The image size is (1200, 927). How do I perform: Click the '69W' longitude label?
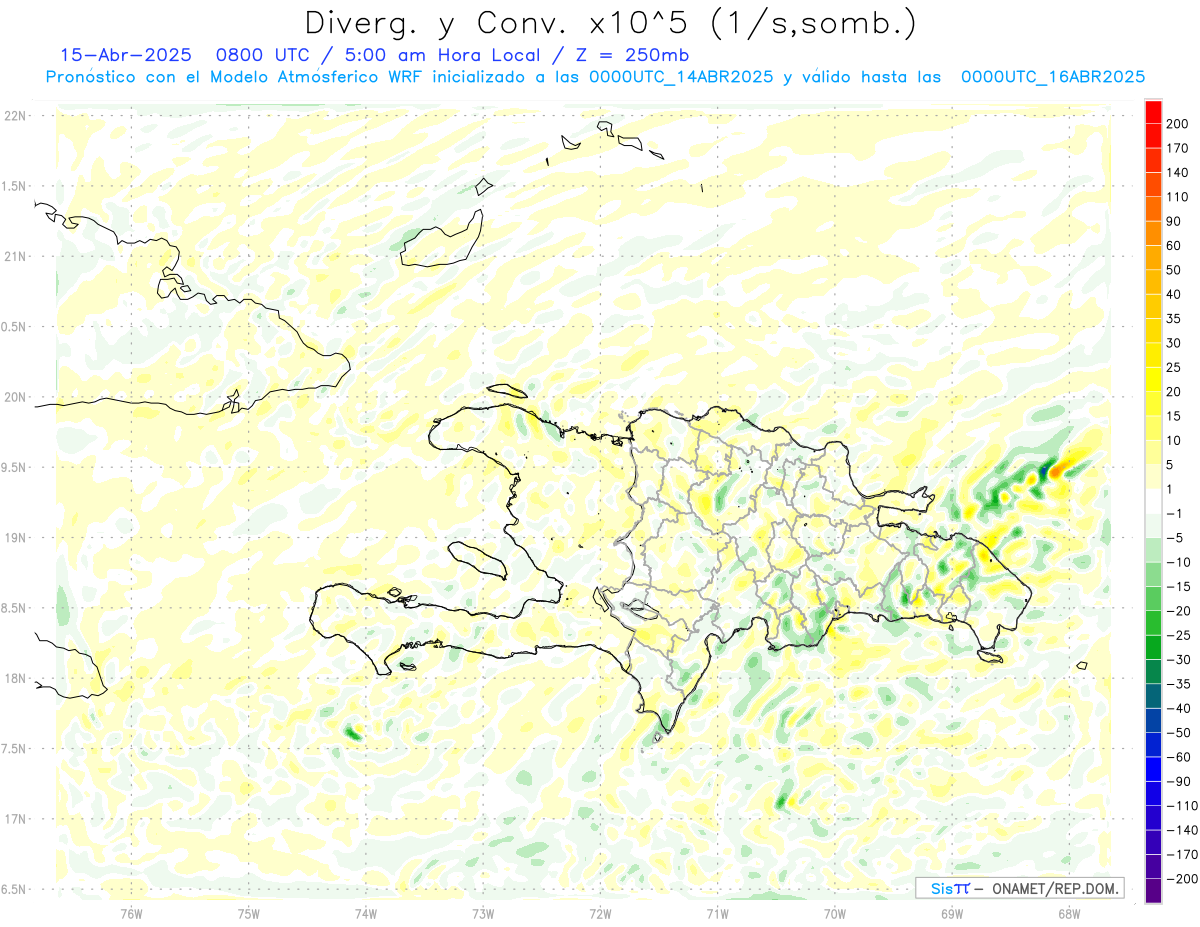952,913
